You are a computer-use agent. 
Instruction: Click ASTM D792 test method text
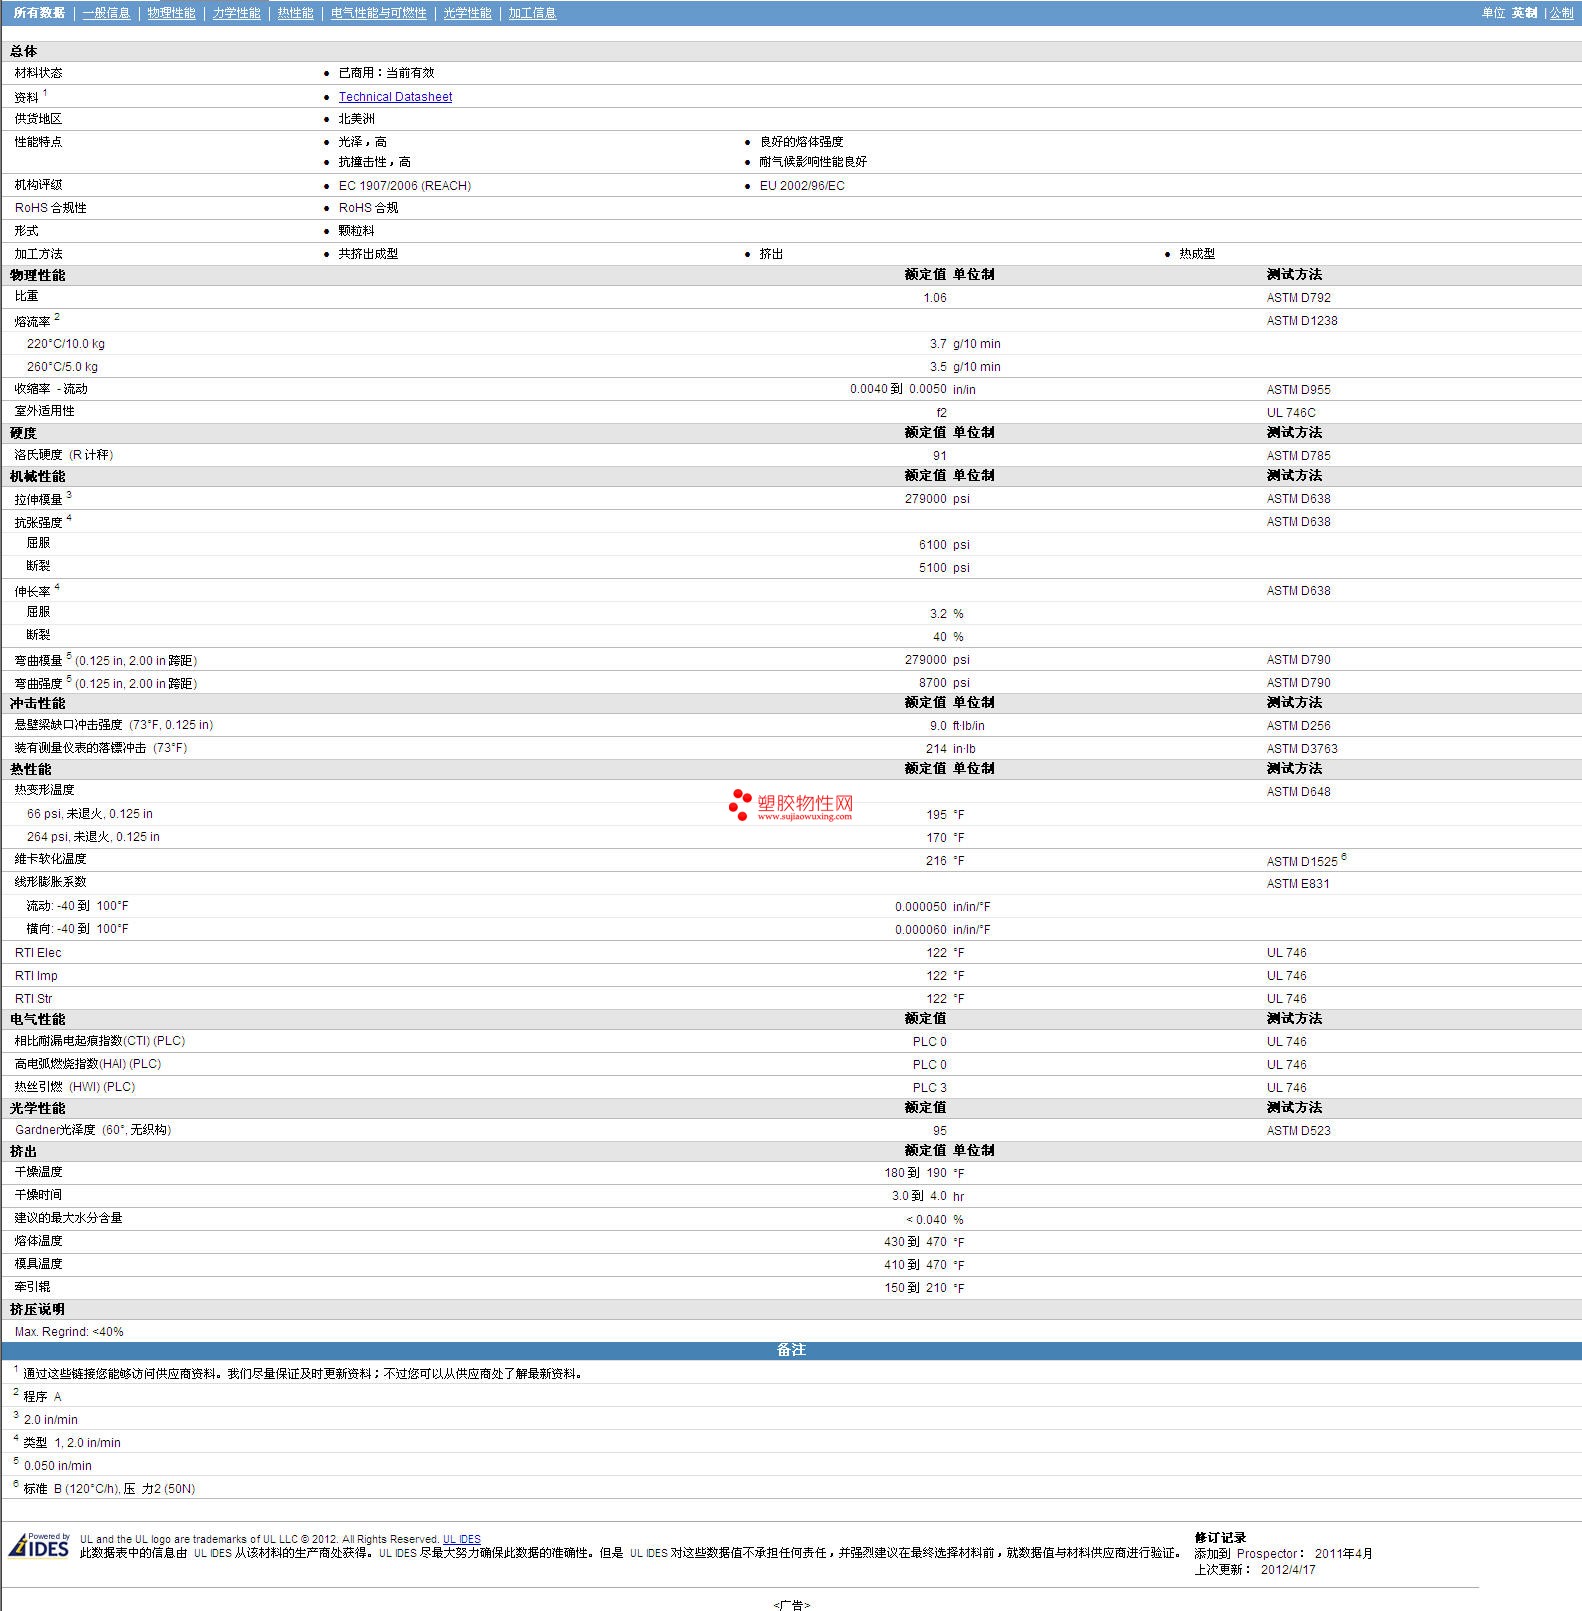coord(1298,298)
